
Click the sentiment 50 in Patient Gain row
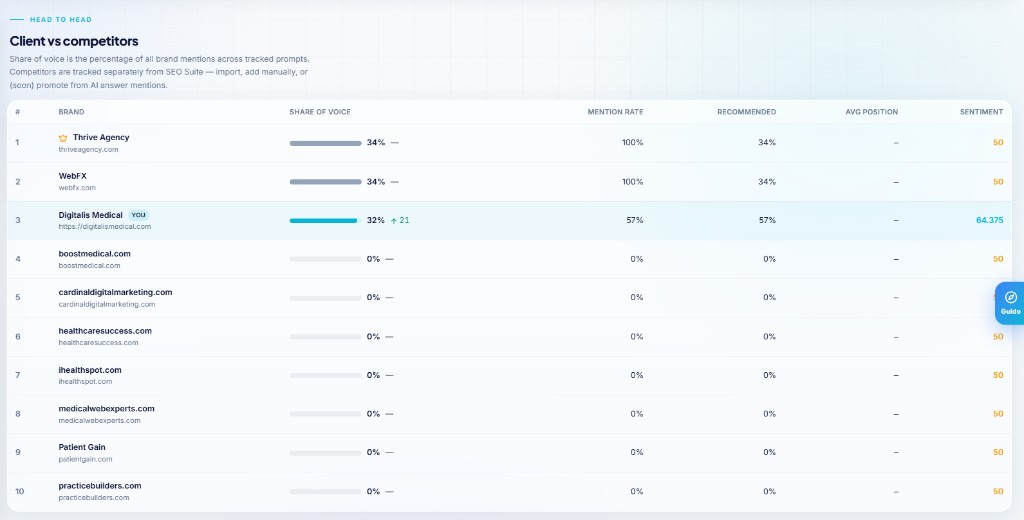point(998,452)
